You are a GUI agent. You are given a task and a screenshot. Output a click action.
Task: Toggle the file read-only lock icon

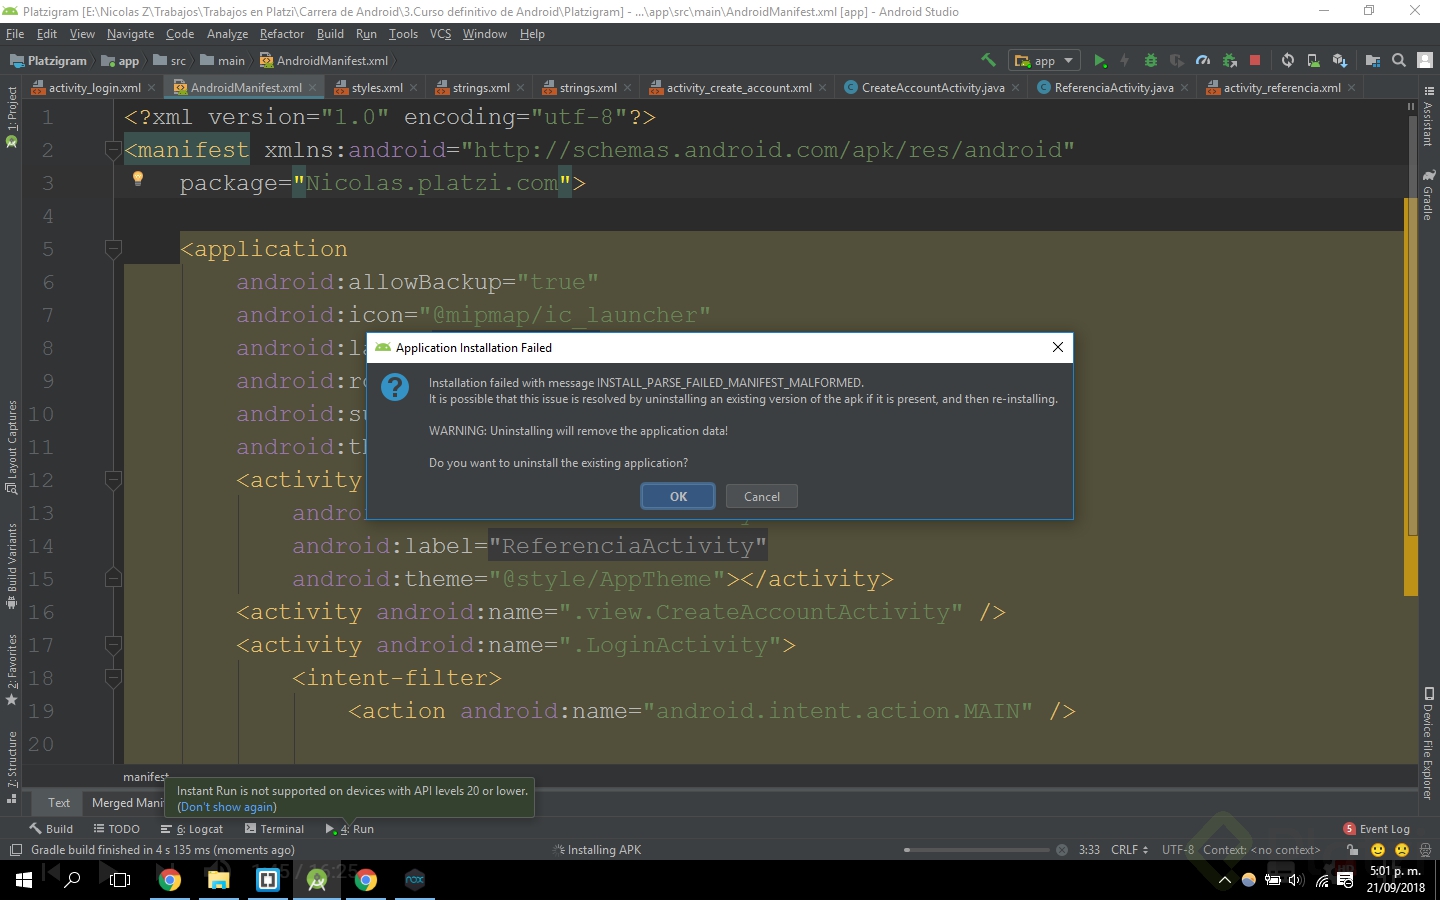1352,850
